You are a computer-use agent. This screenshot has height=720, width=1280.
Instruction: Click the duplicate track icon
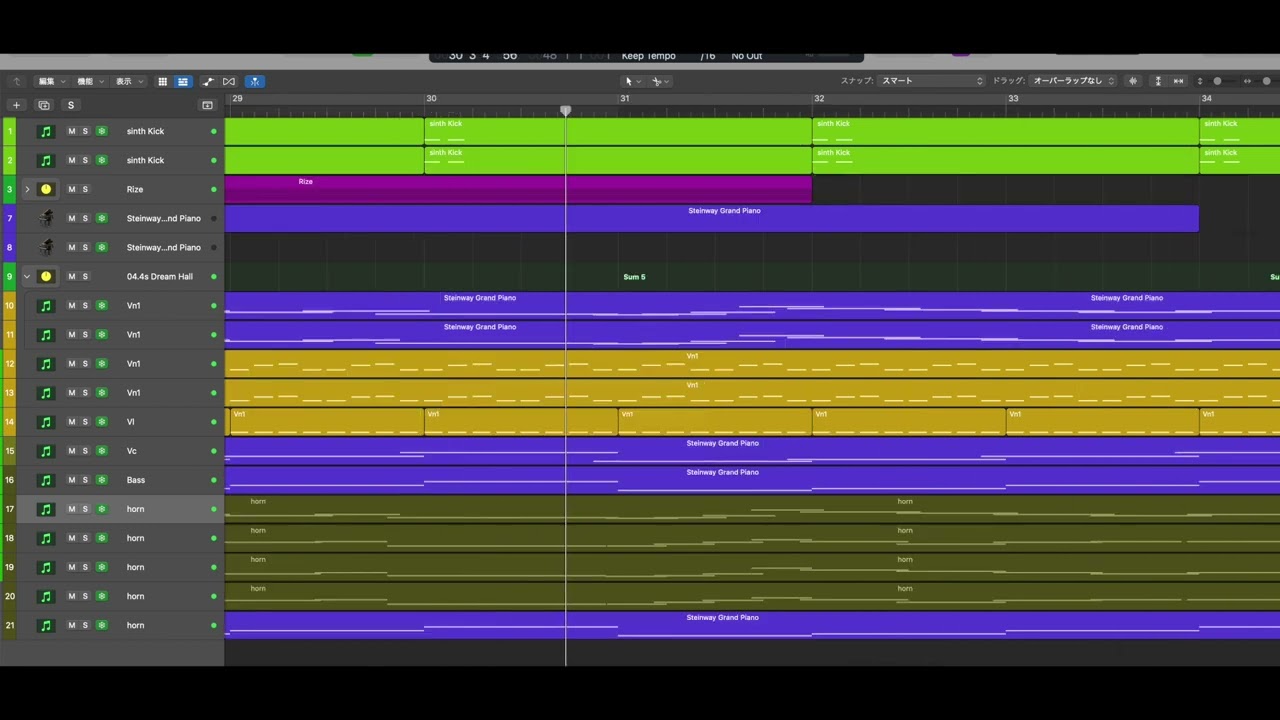43,105
